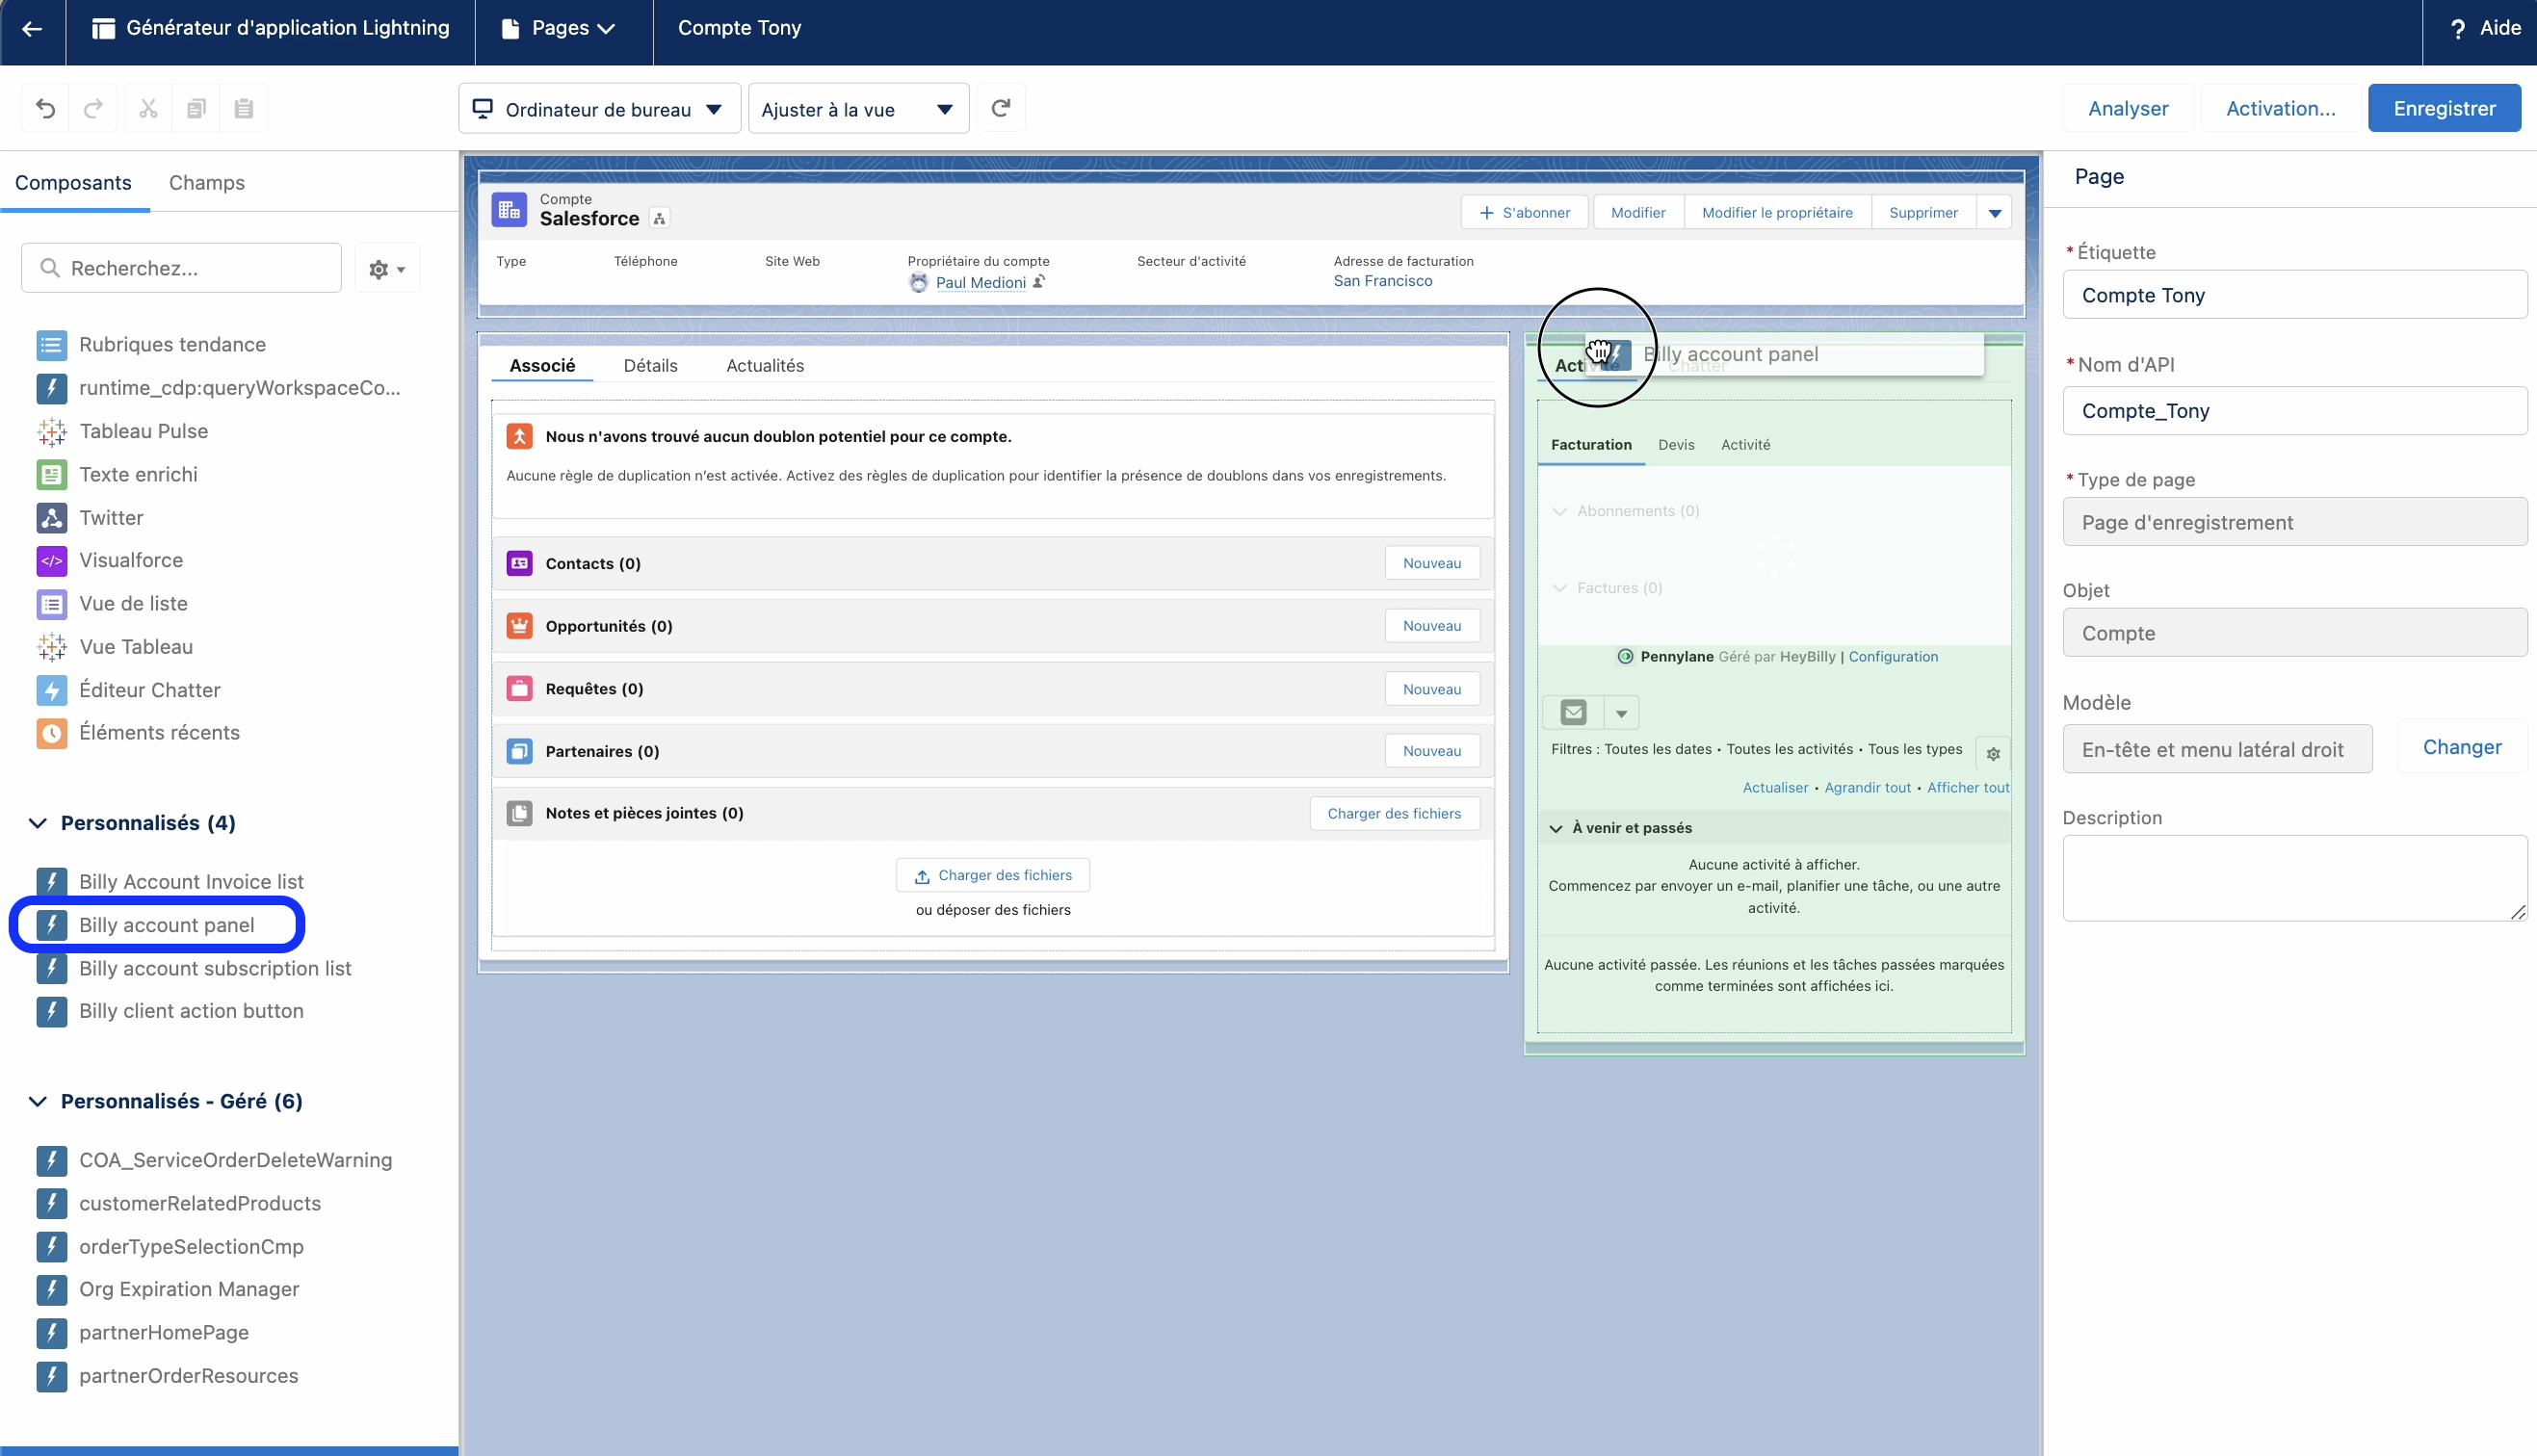
Task: Open the Pages dropdown menu
Action: pyautogui.click(x=558, y=29)
